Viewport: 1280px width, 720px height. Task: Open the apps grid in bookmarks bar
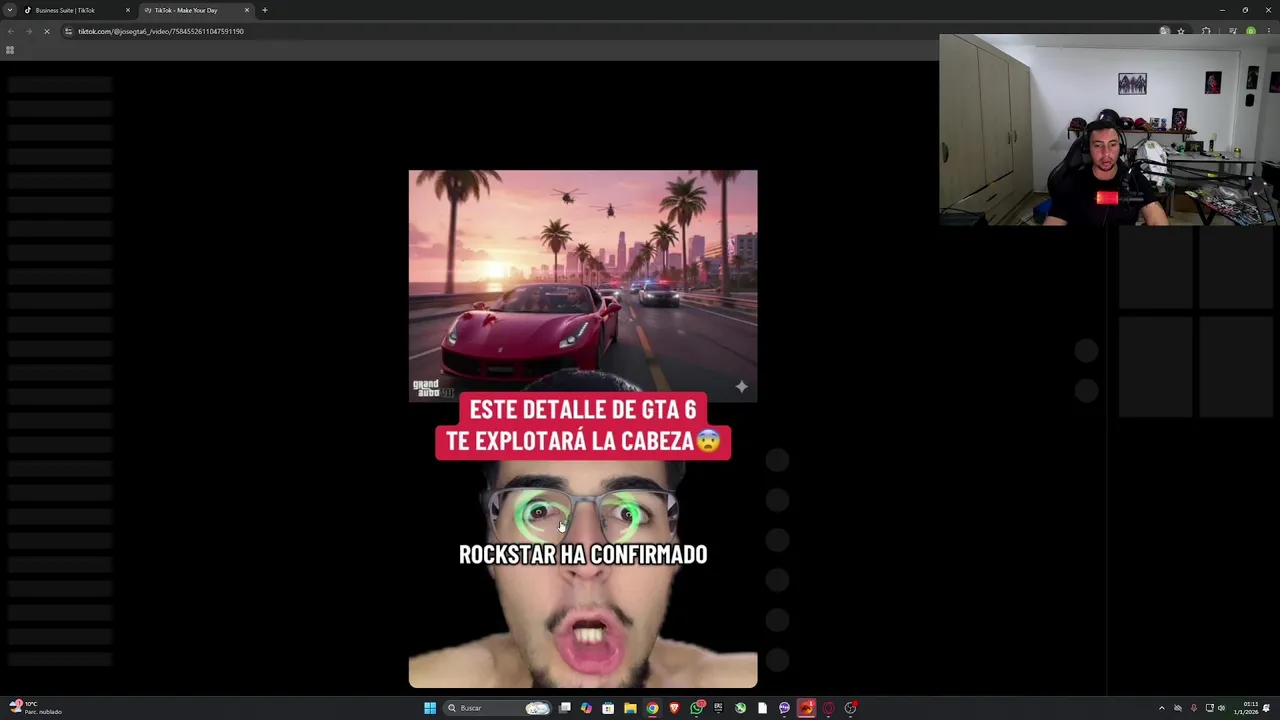pyautogui.click(x=10, y=50)
